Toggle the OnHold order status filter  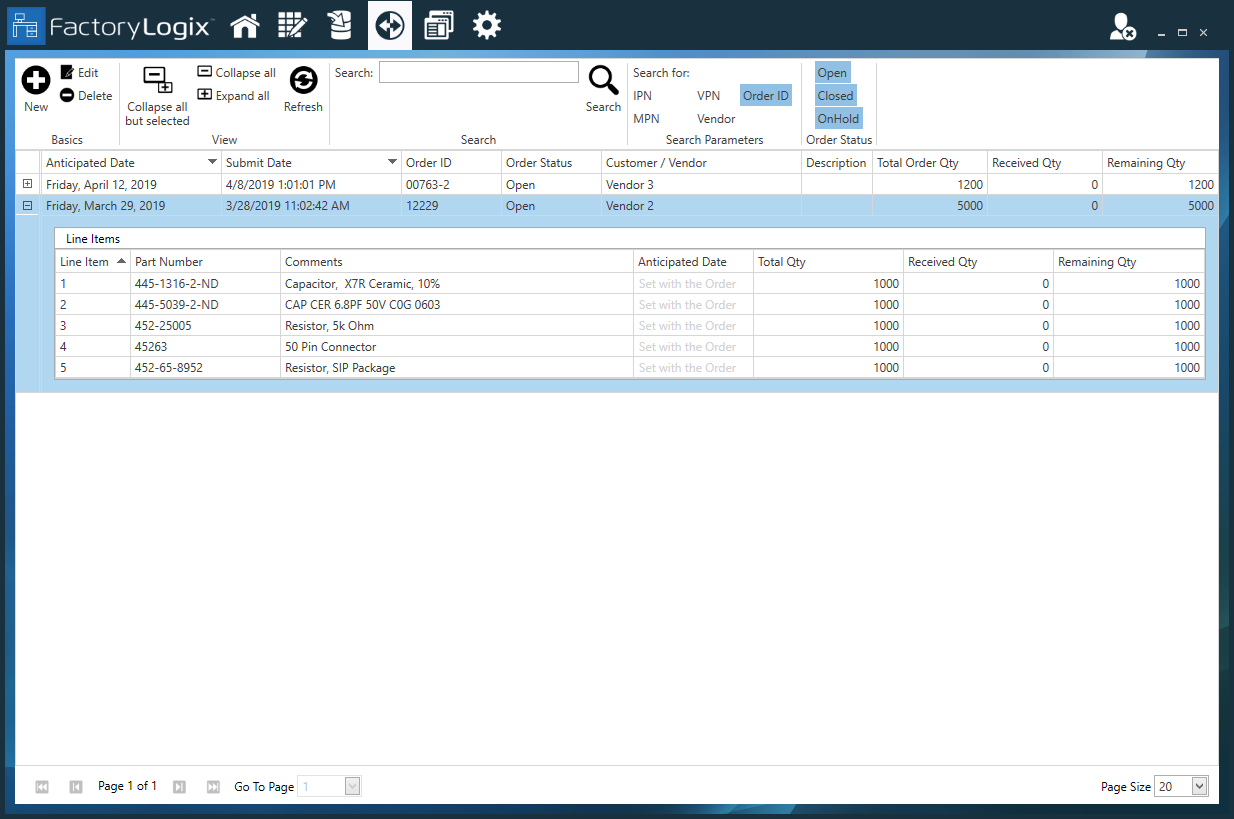[x=837, y=118]
